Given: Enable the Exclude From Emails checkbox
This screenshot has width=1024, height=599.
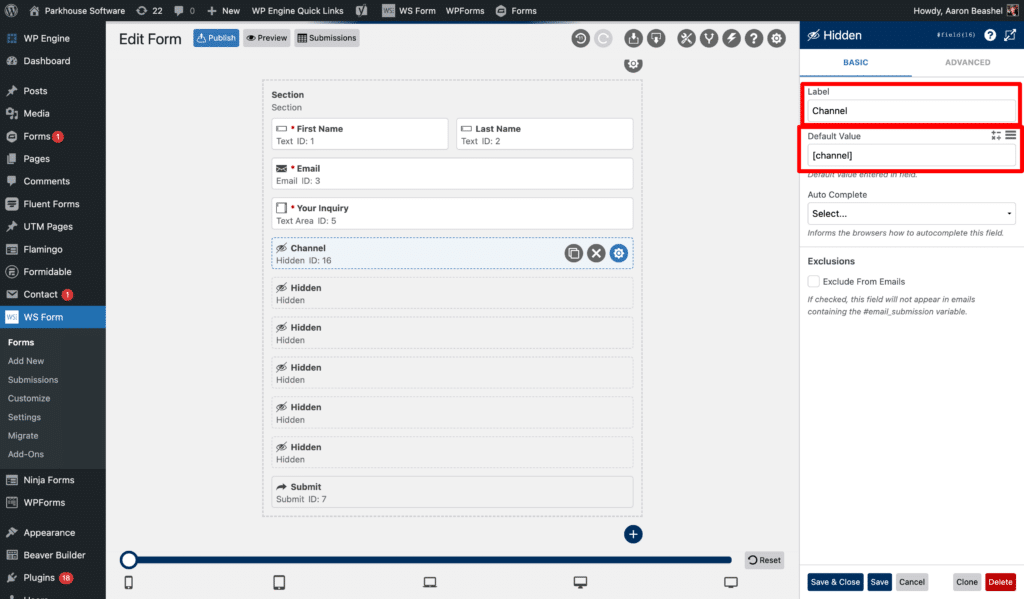Looking at the screenshot, I should [x=813, y=281].
